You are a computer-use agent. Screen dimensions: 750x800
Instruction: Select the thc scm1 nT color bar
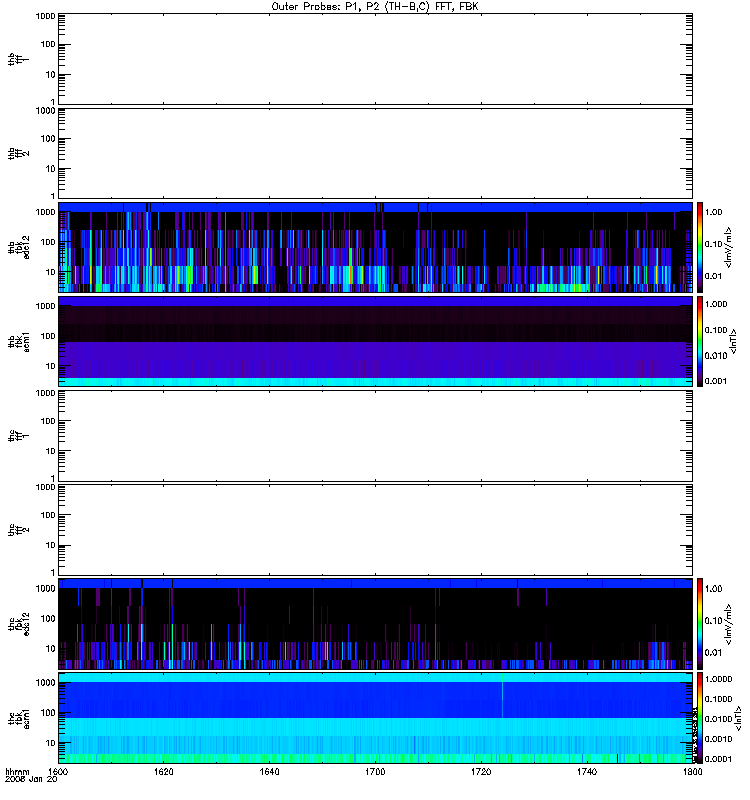pyautogui.click(x=700, y=718)
